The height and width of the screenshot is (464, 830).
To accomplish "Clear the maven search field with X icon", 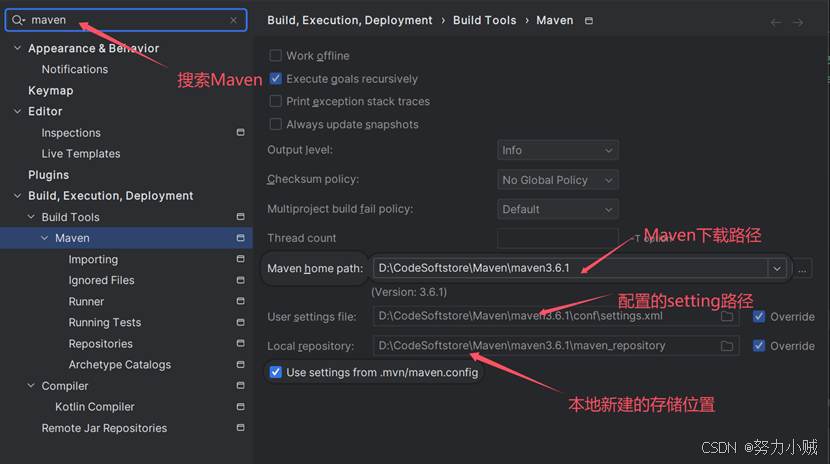I will click(234, 20).
